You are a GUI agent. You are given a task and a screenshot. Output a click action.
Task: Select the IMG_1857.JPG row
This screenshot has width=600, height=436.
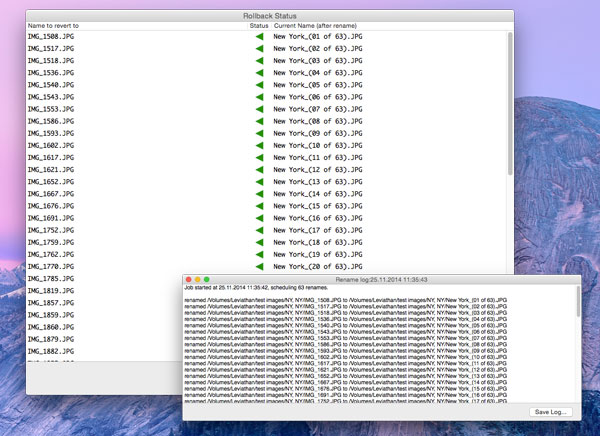[x=51, y=303]
